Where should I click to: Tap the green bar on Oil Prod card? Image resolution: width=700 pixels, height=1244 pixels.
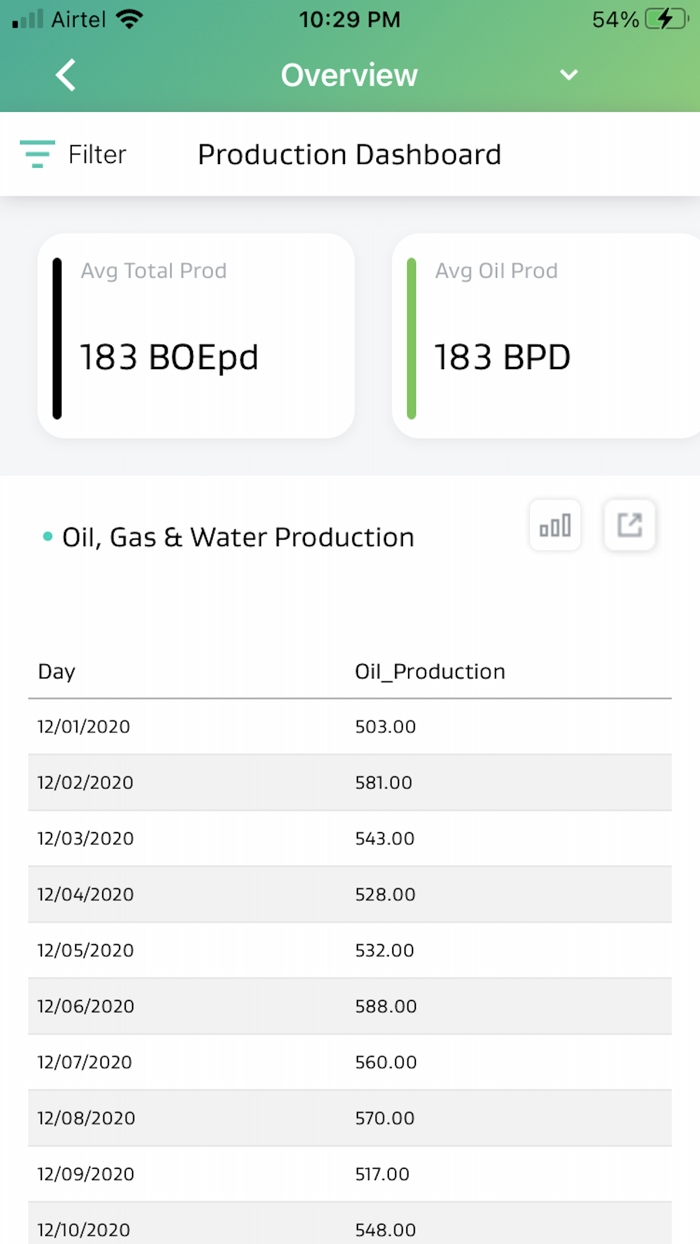point(411,338)
